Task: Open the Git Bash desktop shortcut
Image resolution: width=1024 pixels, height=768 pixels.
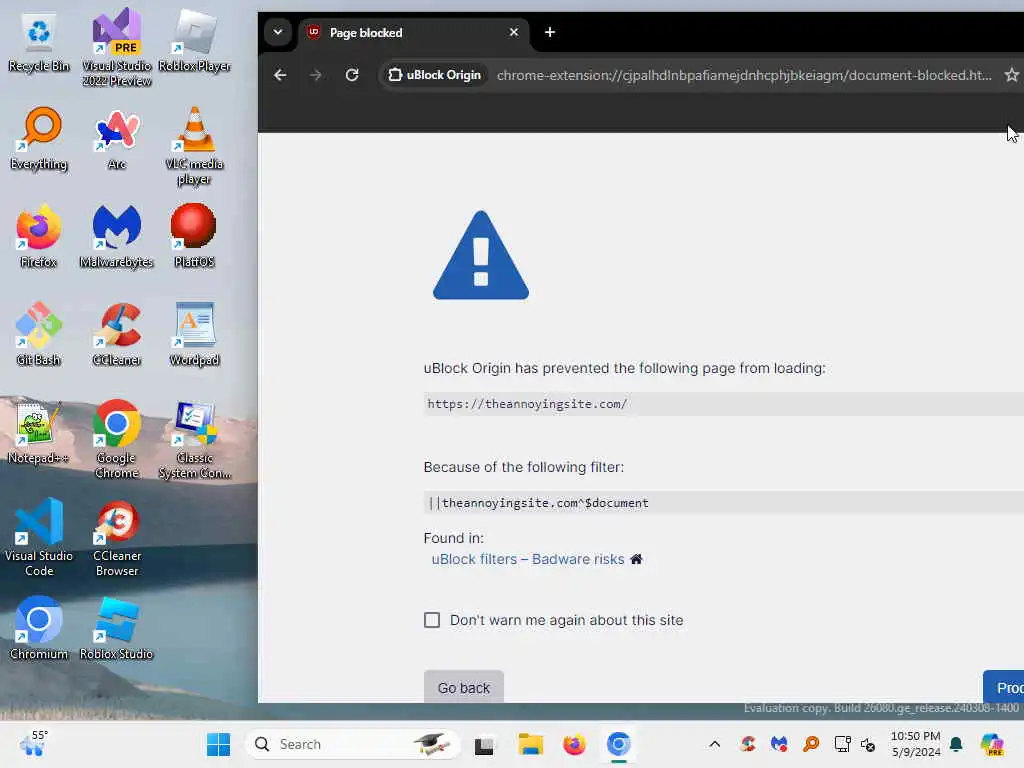Action: [39, 334]
